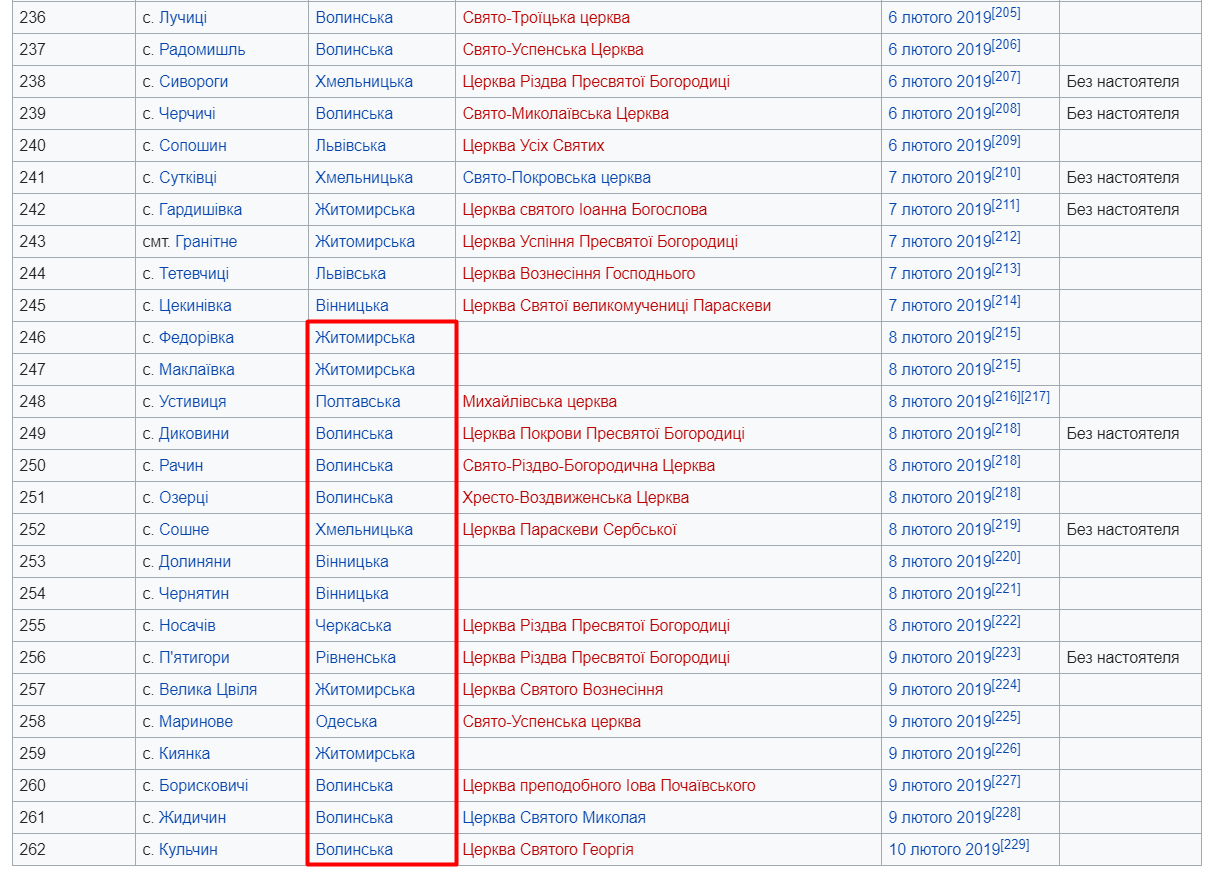Click the Одеська oblast link
Viewport: 1221px width, 880px height.
346,722
